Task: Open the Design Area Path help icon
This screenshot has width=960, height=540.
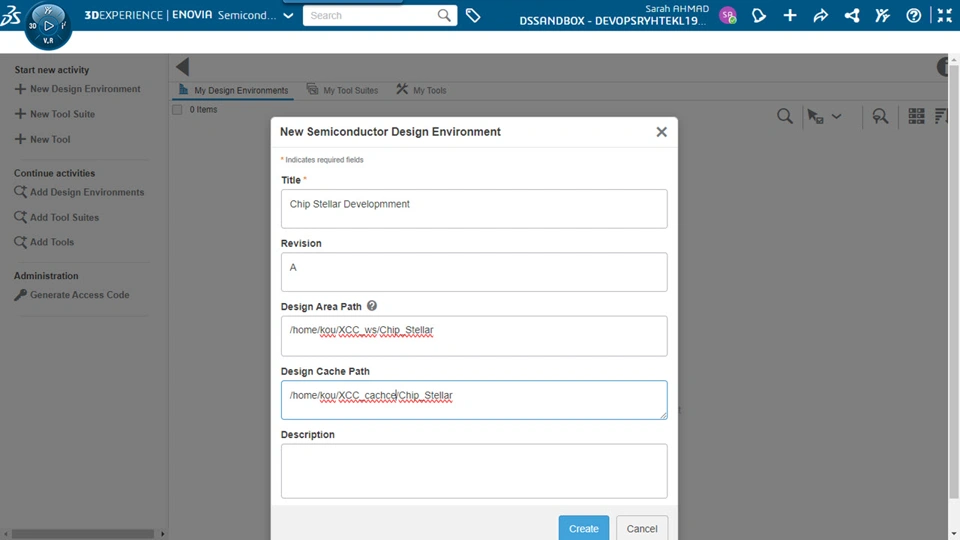Action: click(372, 306)
